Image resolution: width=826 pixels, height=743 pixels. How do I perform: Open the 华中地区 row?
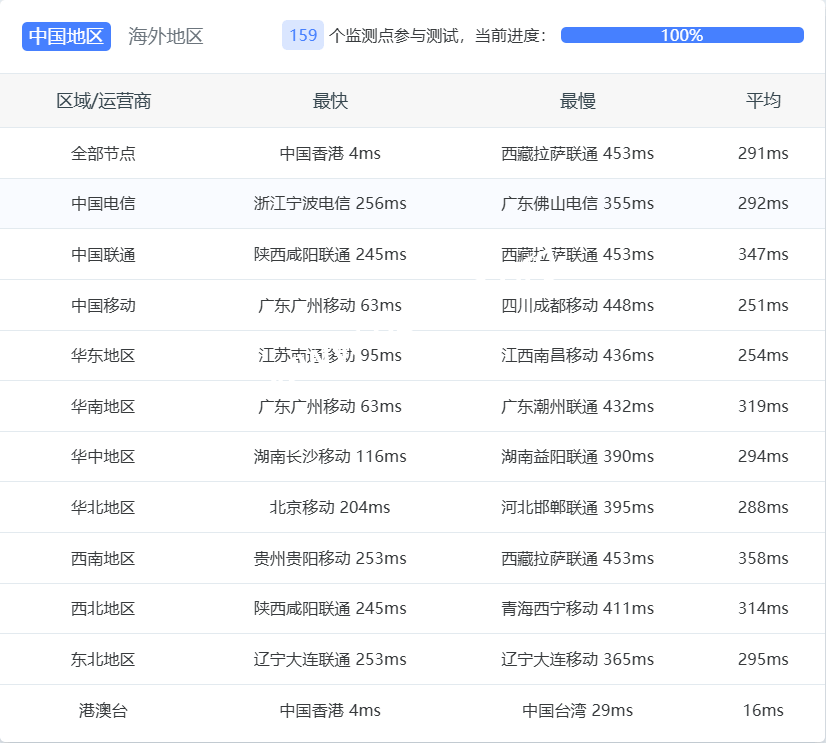point(104,457)
